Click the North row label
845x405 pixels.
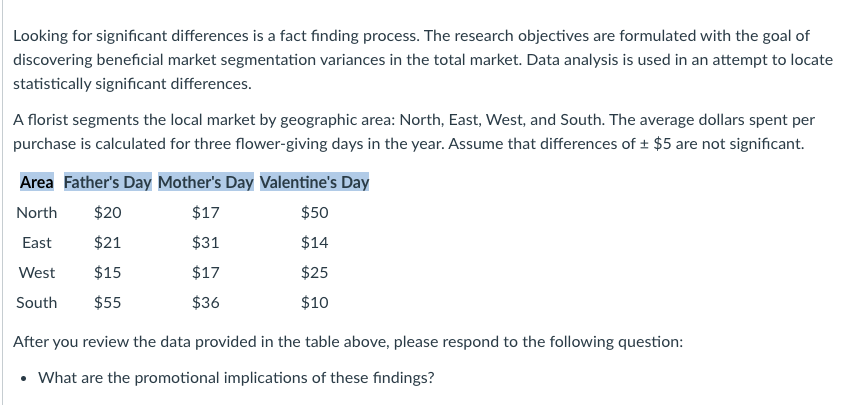pyautogui.click(x=37, y=213)
